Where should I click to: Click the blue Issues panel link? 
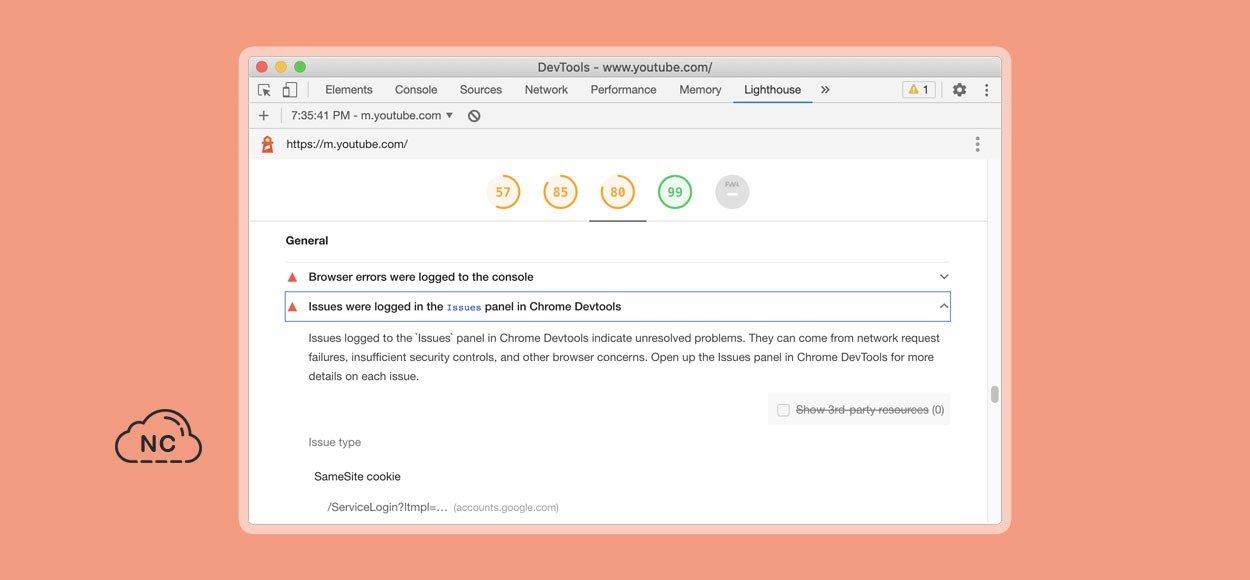coord(464,308)
